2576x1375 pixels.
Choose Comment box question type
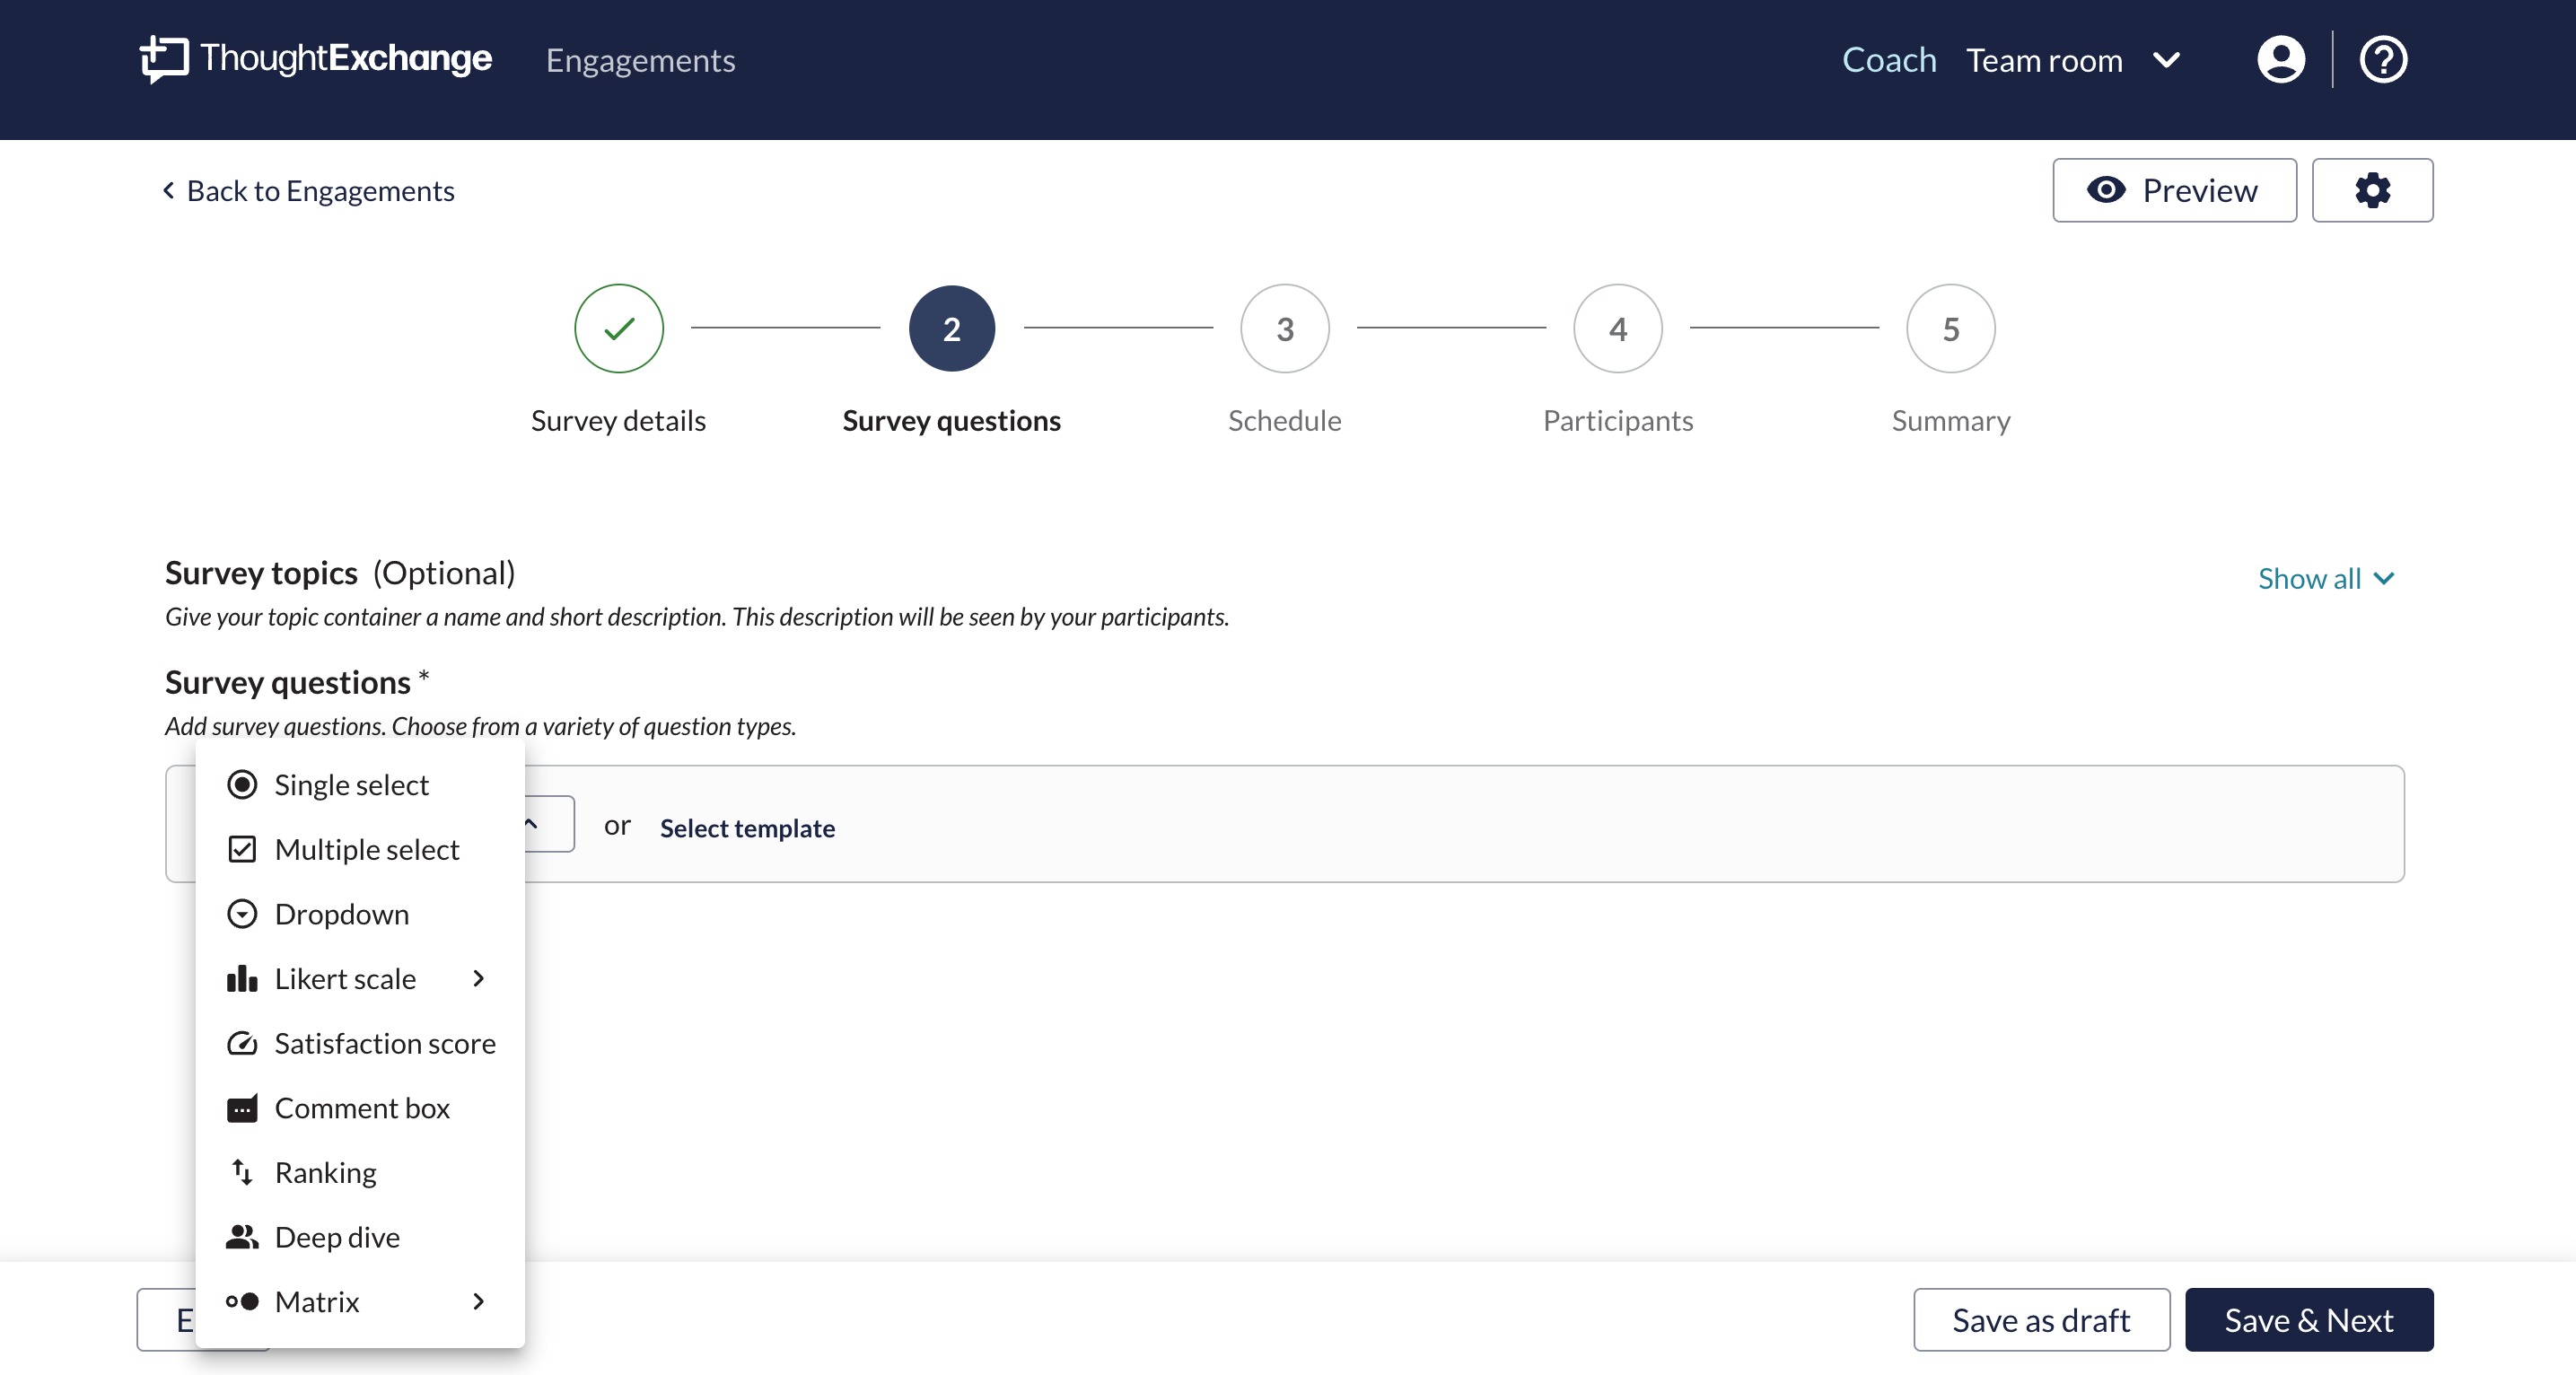tap(360, 1108)
